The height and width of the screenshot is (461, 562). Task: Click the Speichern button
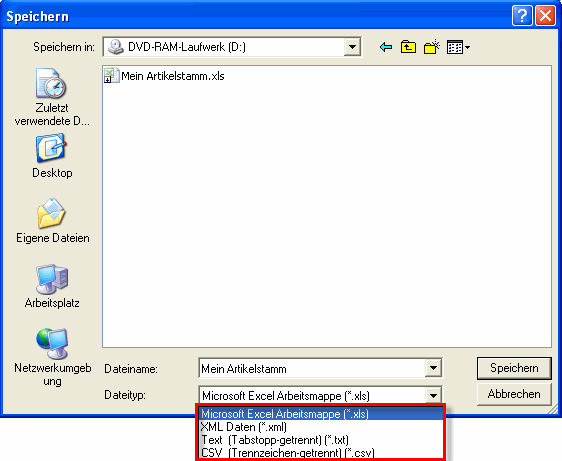coord(514,368)
